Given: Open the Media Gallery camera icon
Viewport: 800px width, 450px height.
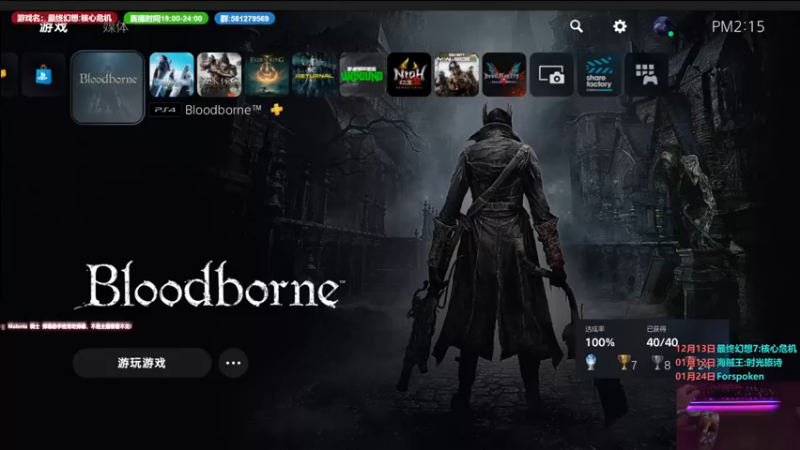Looking at the screenshot, I should [x=552, y=74].
